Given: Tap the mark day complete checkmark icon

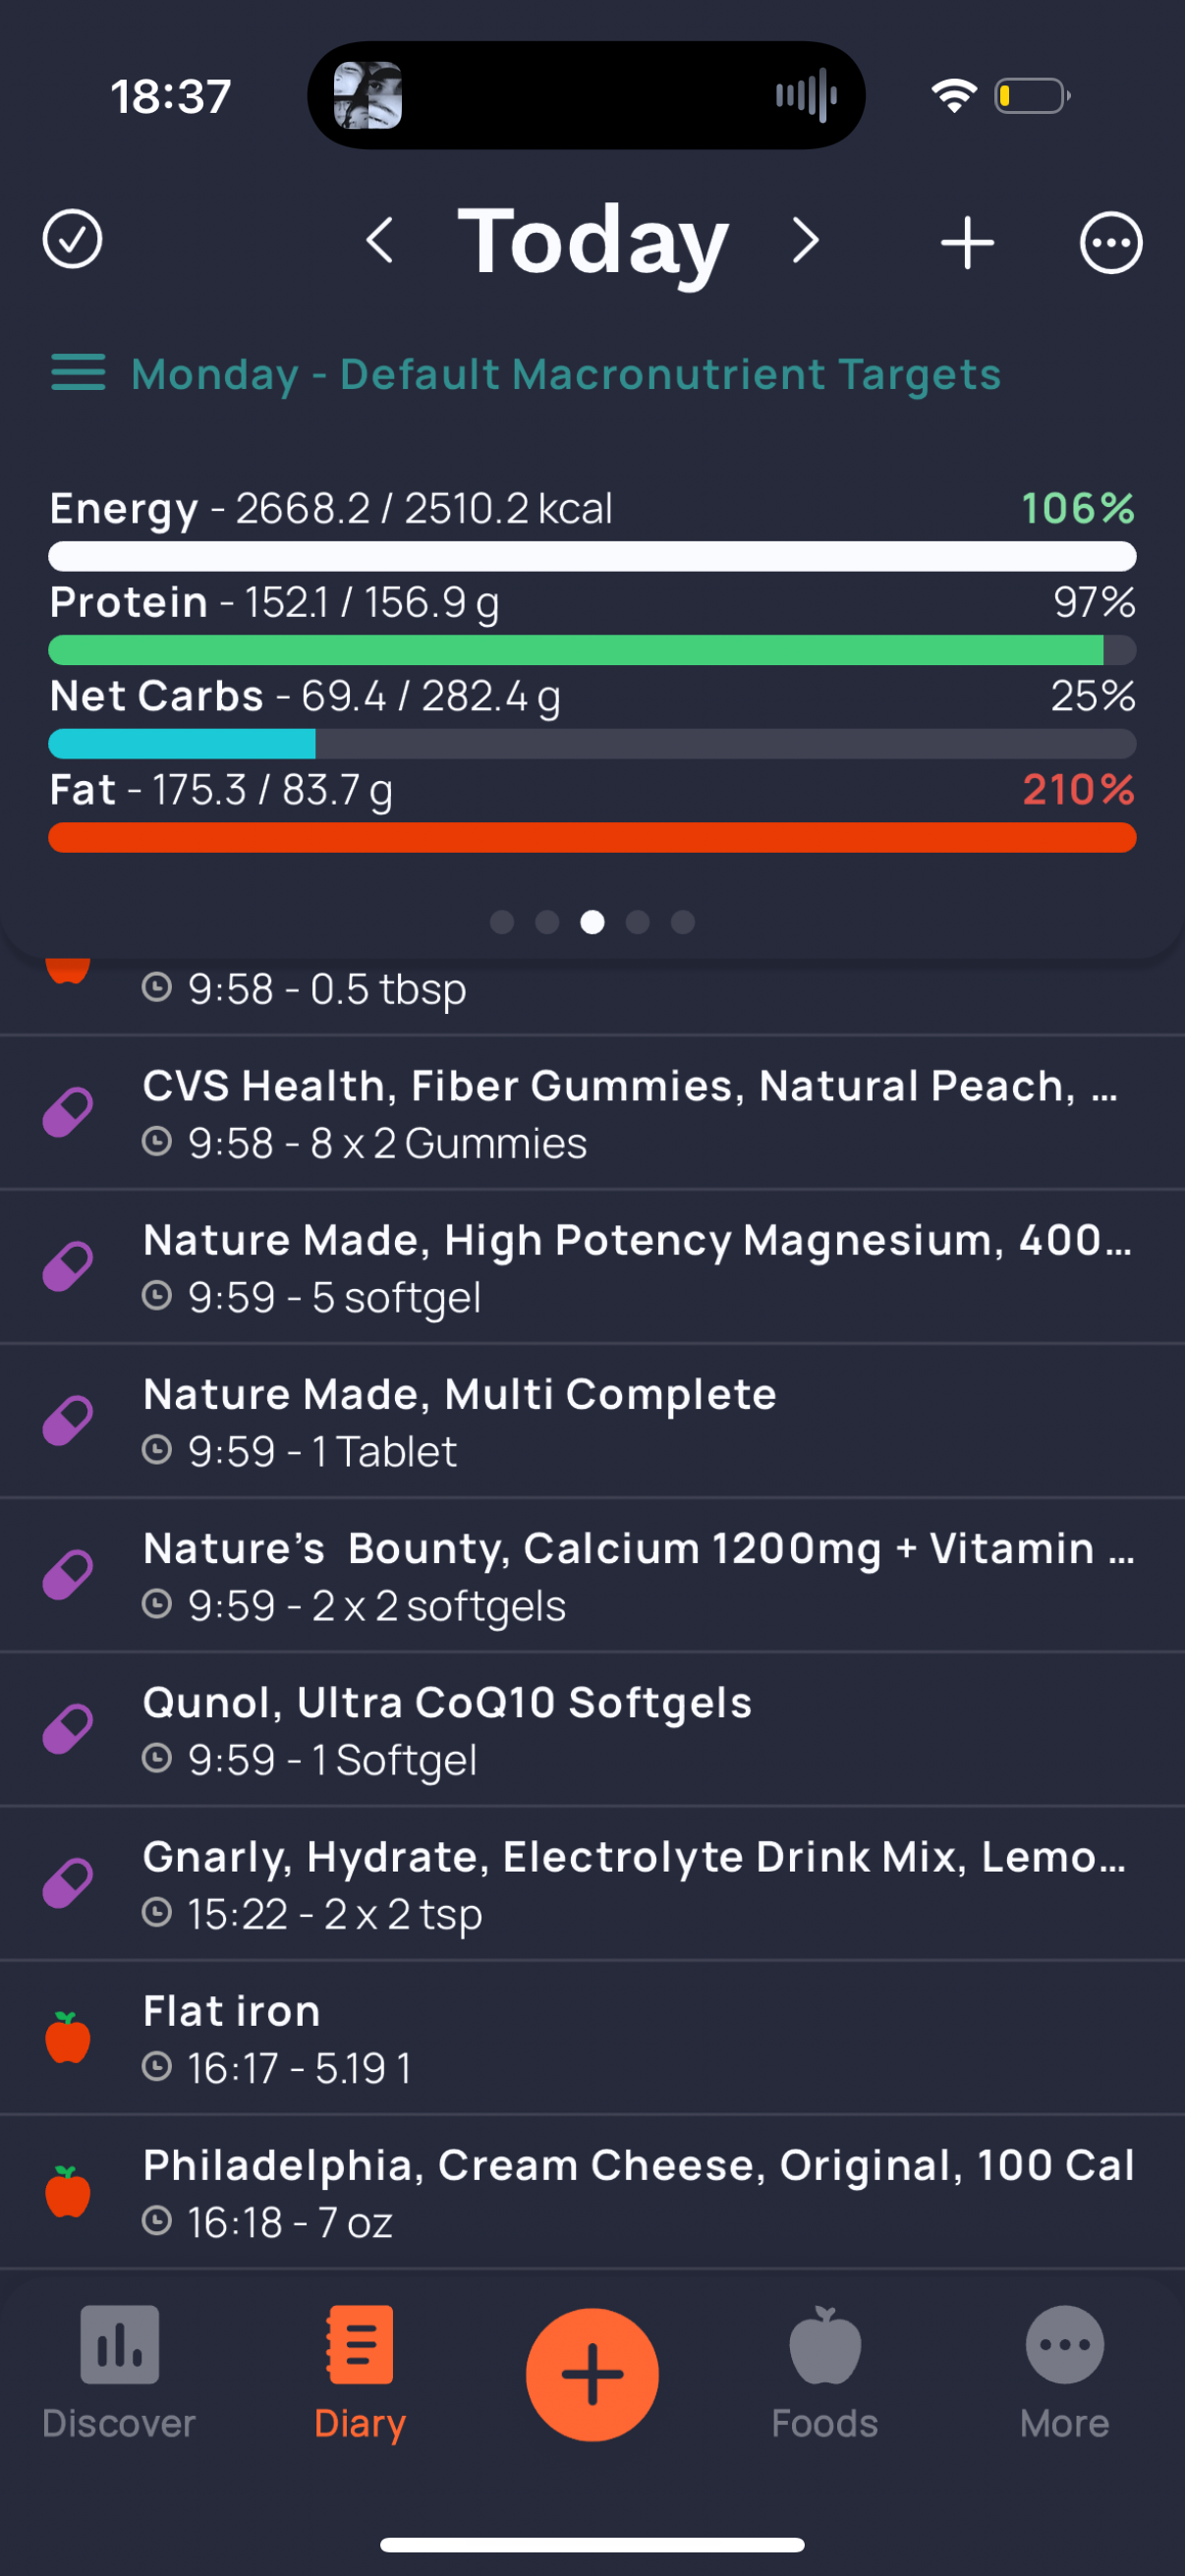Looking at the screenshot, I should [x=72, y=240].
